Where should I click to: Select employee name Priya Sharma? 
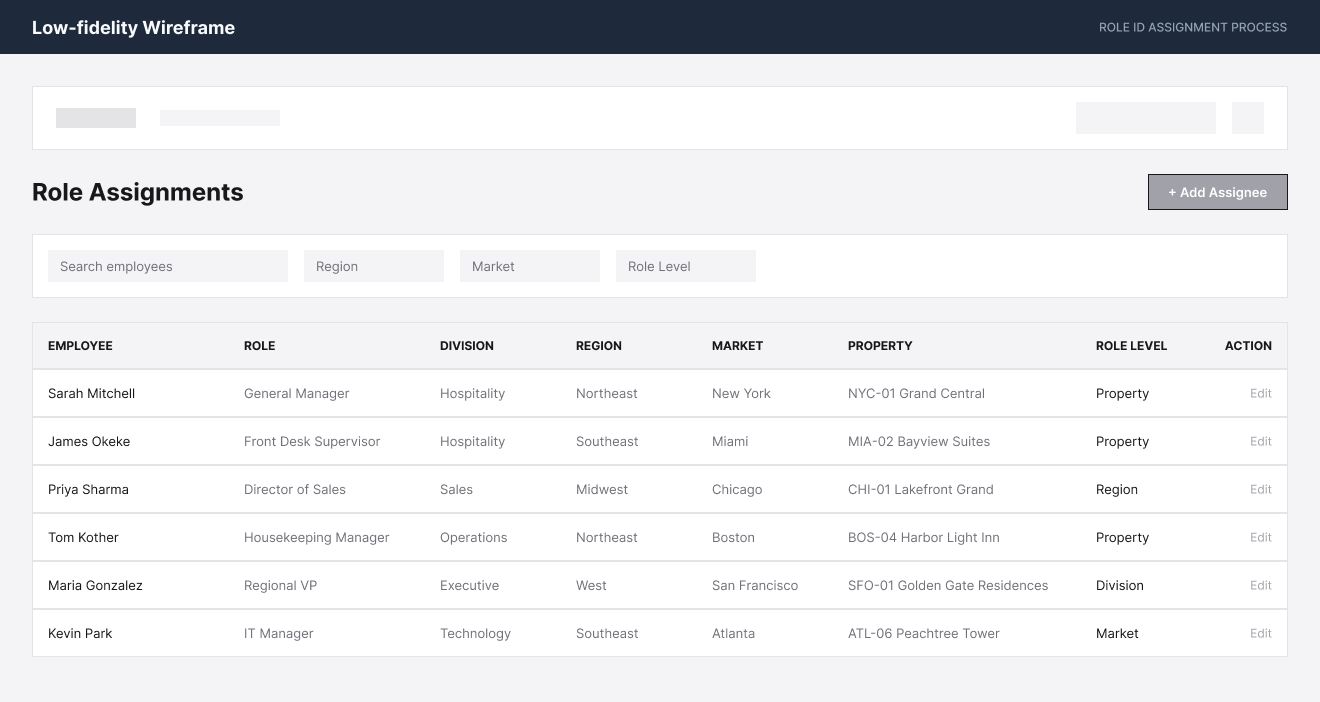click(x=88, y=489)
